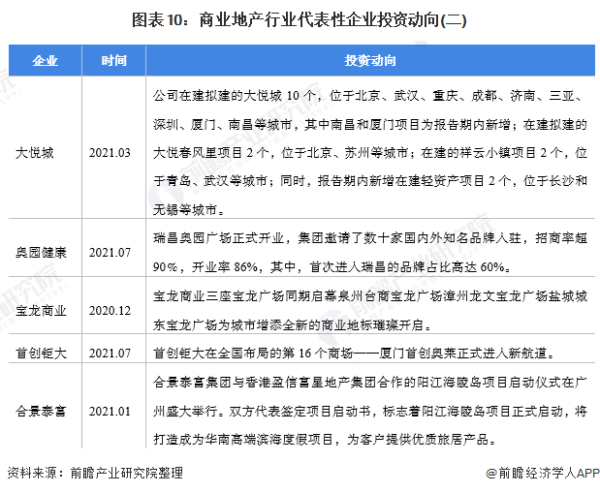600x493 pixels.
Task: Select the 企业 column header
Action: [x=44, y=60]
